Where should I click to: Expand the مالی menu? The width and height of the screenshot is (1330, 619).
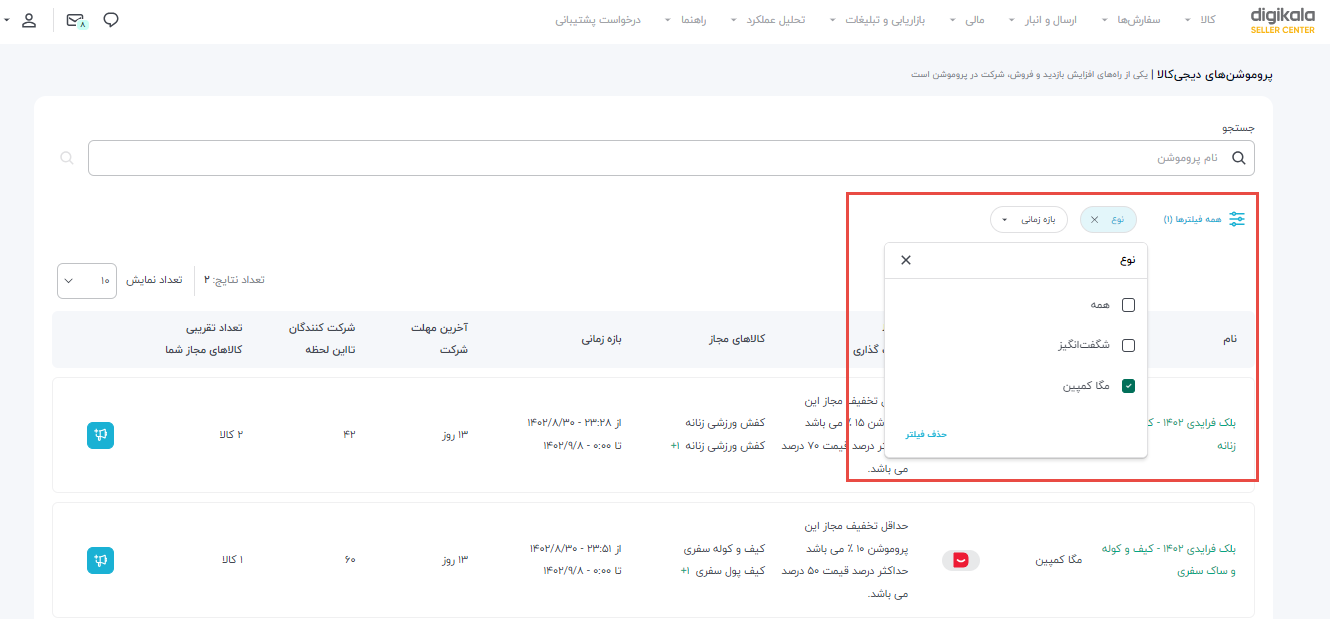pos(967,20)
